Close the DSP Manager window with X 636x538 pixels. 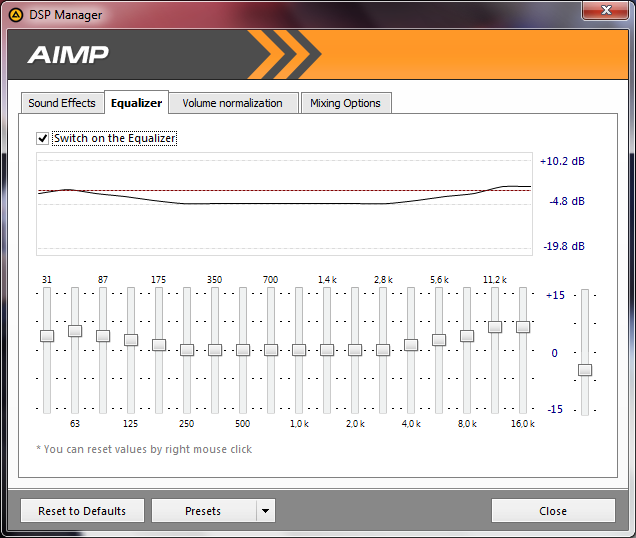click(x=606, y=10)
